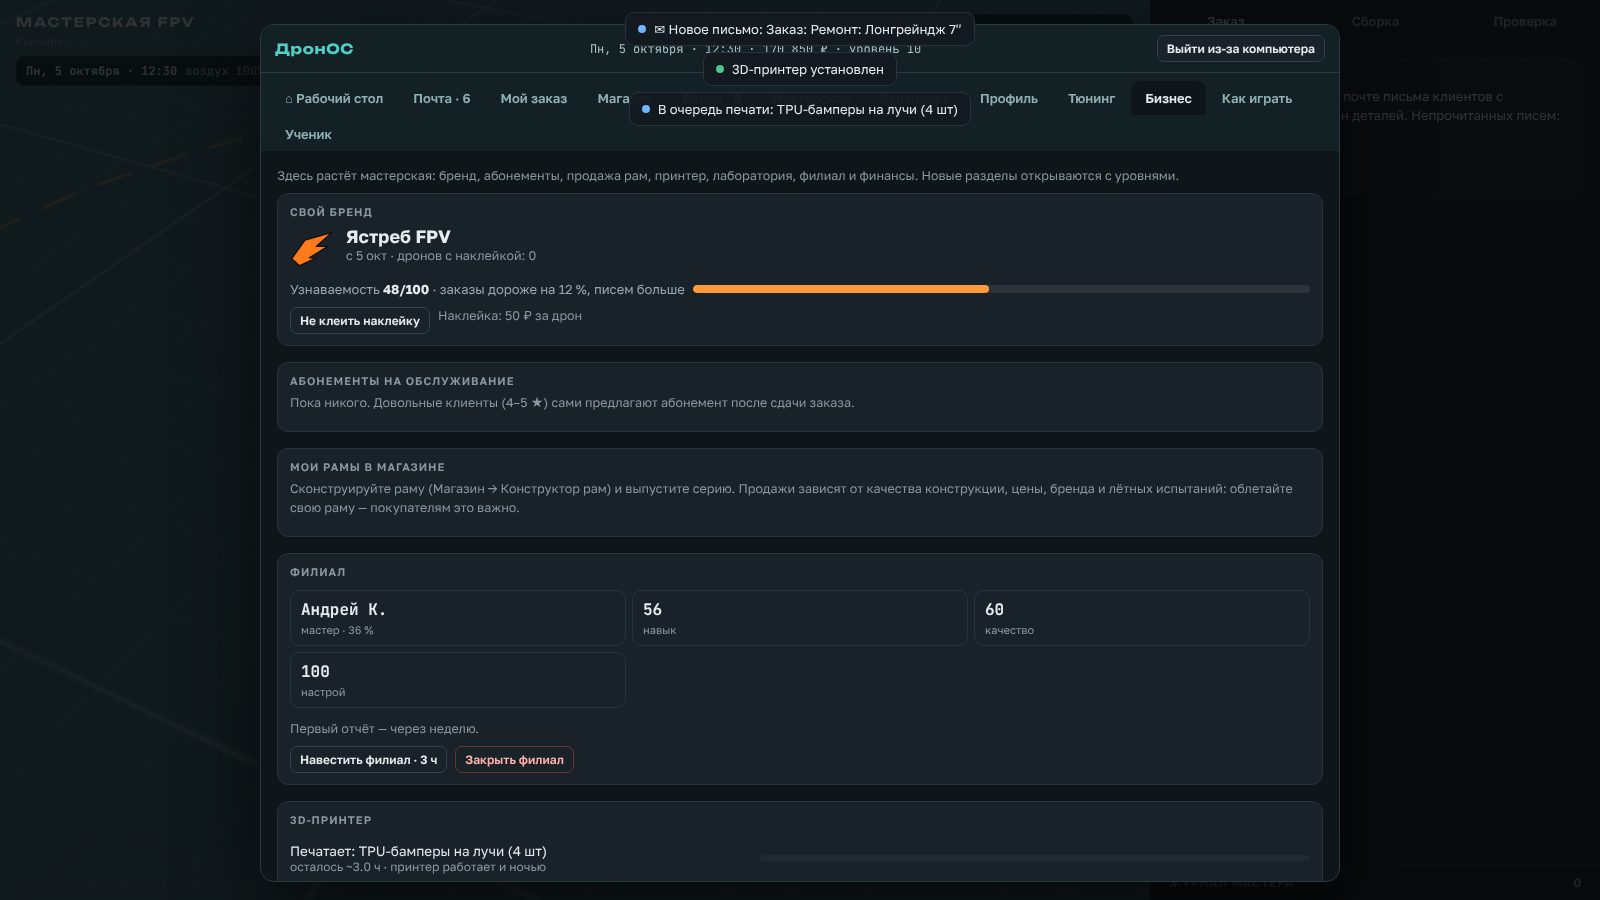Go to the Тюнинг tab
The width and height of the screenshot is (1600, 900).
(1091, 99)
